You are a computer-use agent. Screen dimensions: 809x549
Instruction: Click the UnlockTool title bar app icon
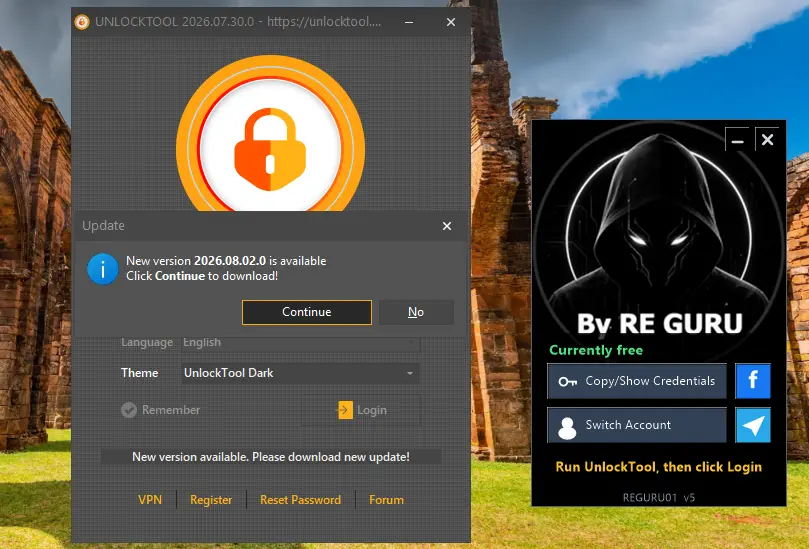point(82,22)
